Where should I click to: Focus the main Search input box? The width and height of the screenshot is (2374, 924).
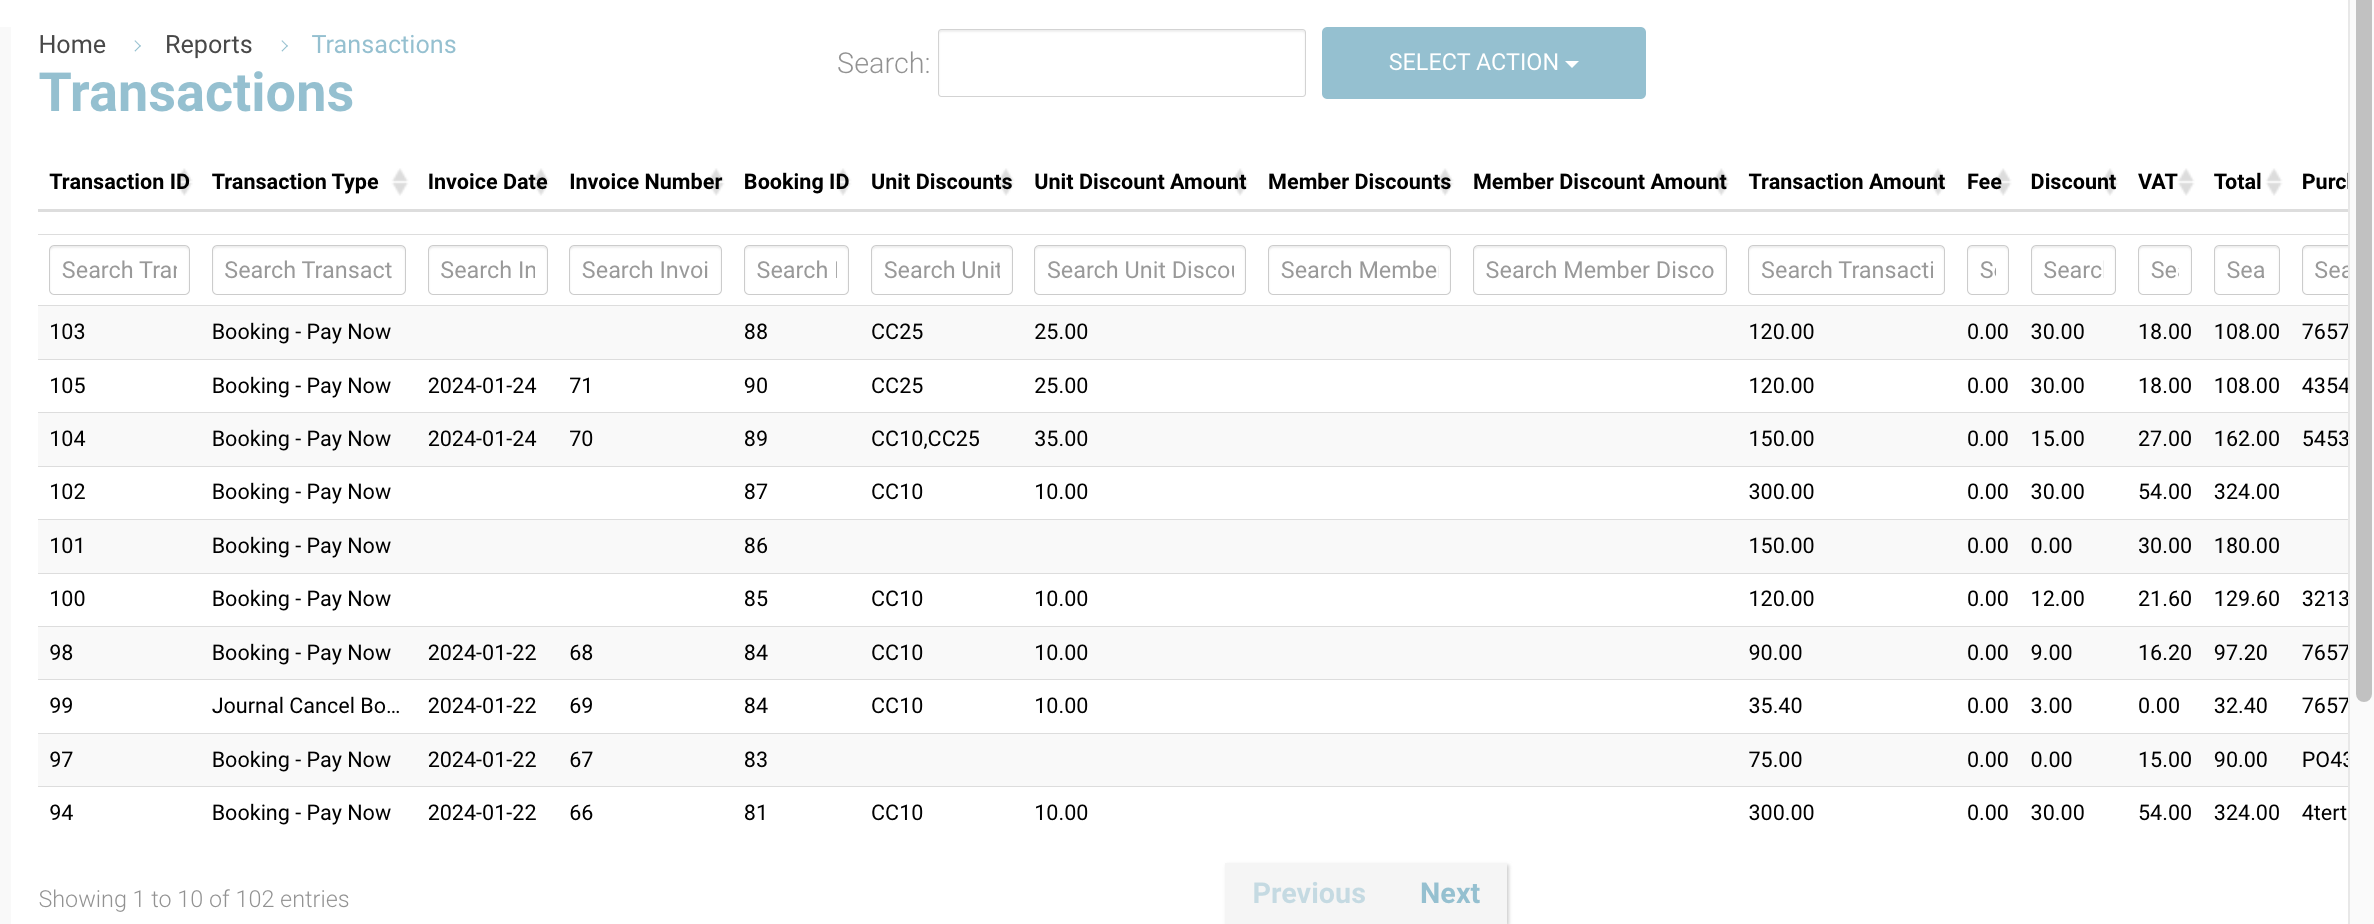(1121, 63)
